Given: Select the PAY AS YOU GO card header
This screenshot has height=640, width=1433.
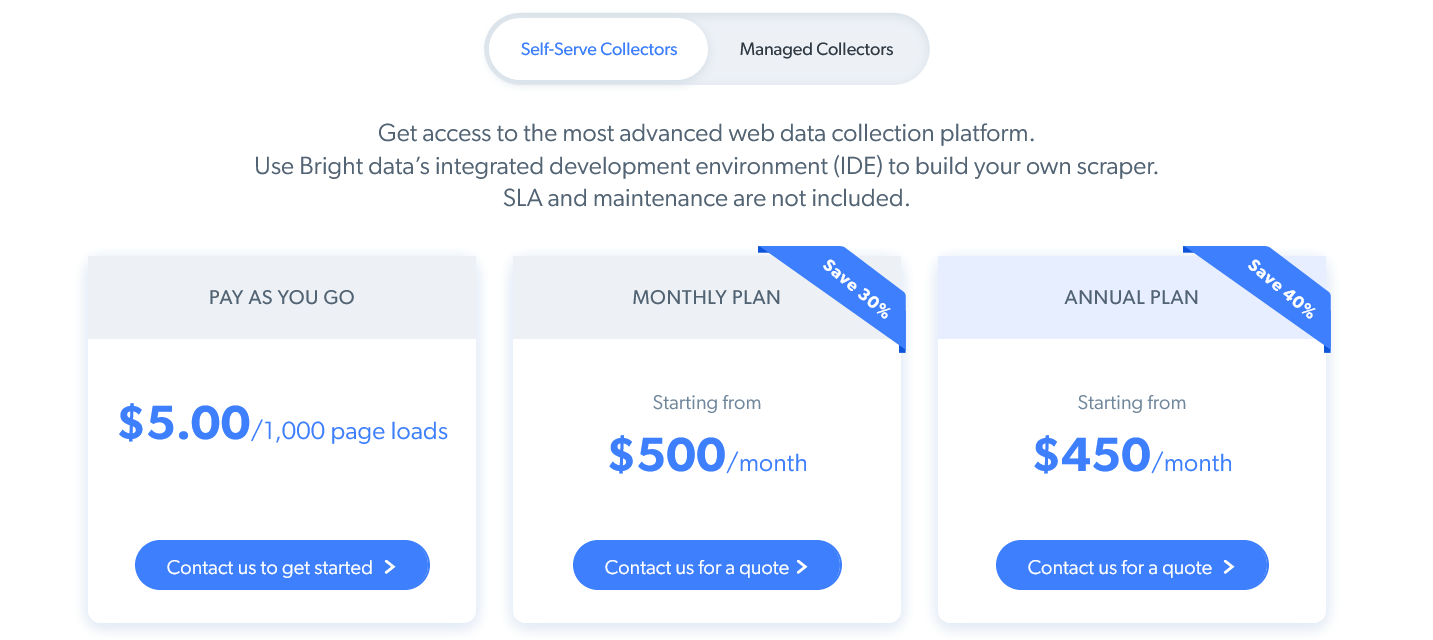Looking at the screenshot, I should pyautogui.click(x=282, y=297).
